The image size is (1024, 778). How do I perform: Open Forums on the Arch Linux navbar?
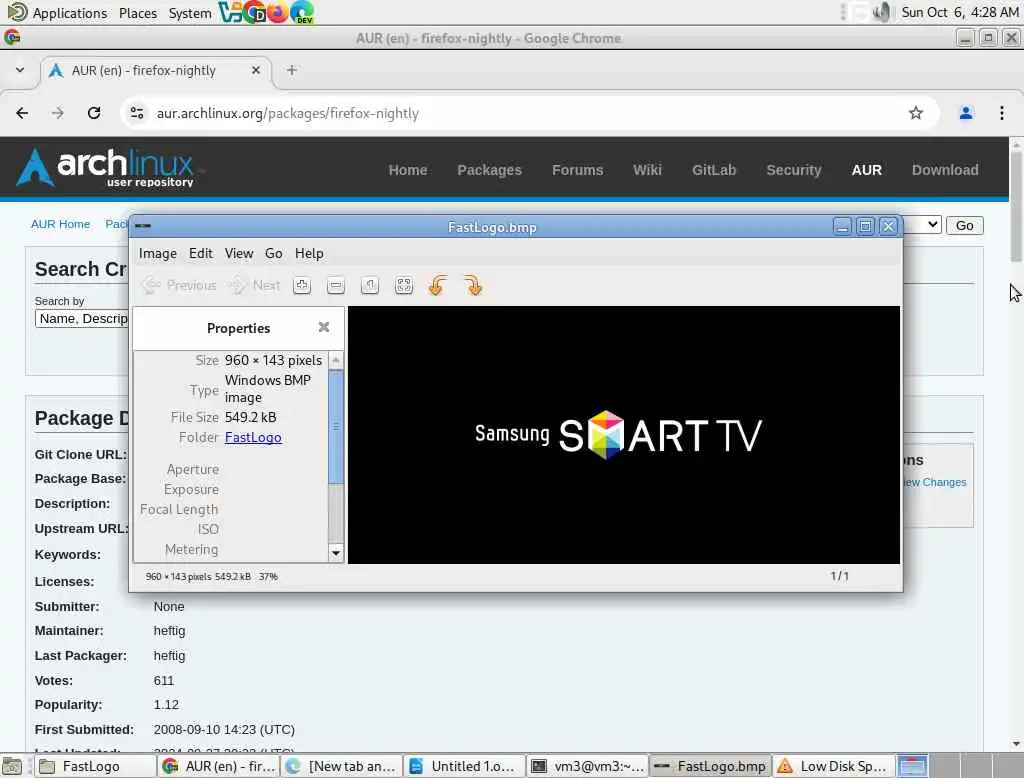click(x=577, y=170)
